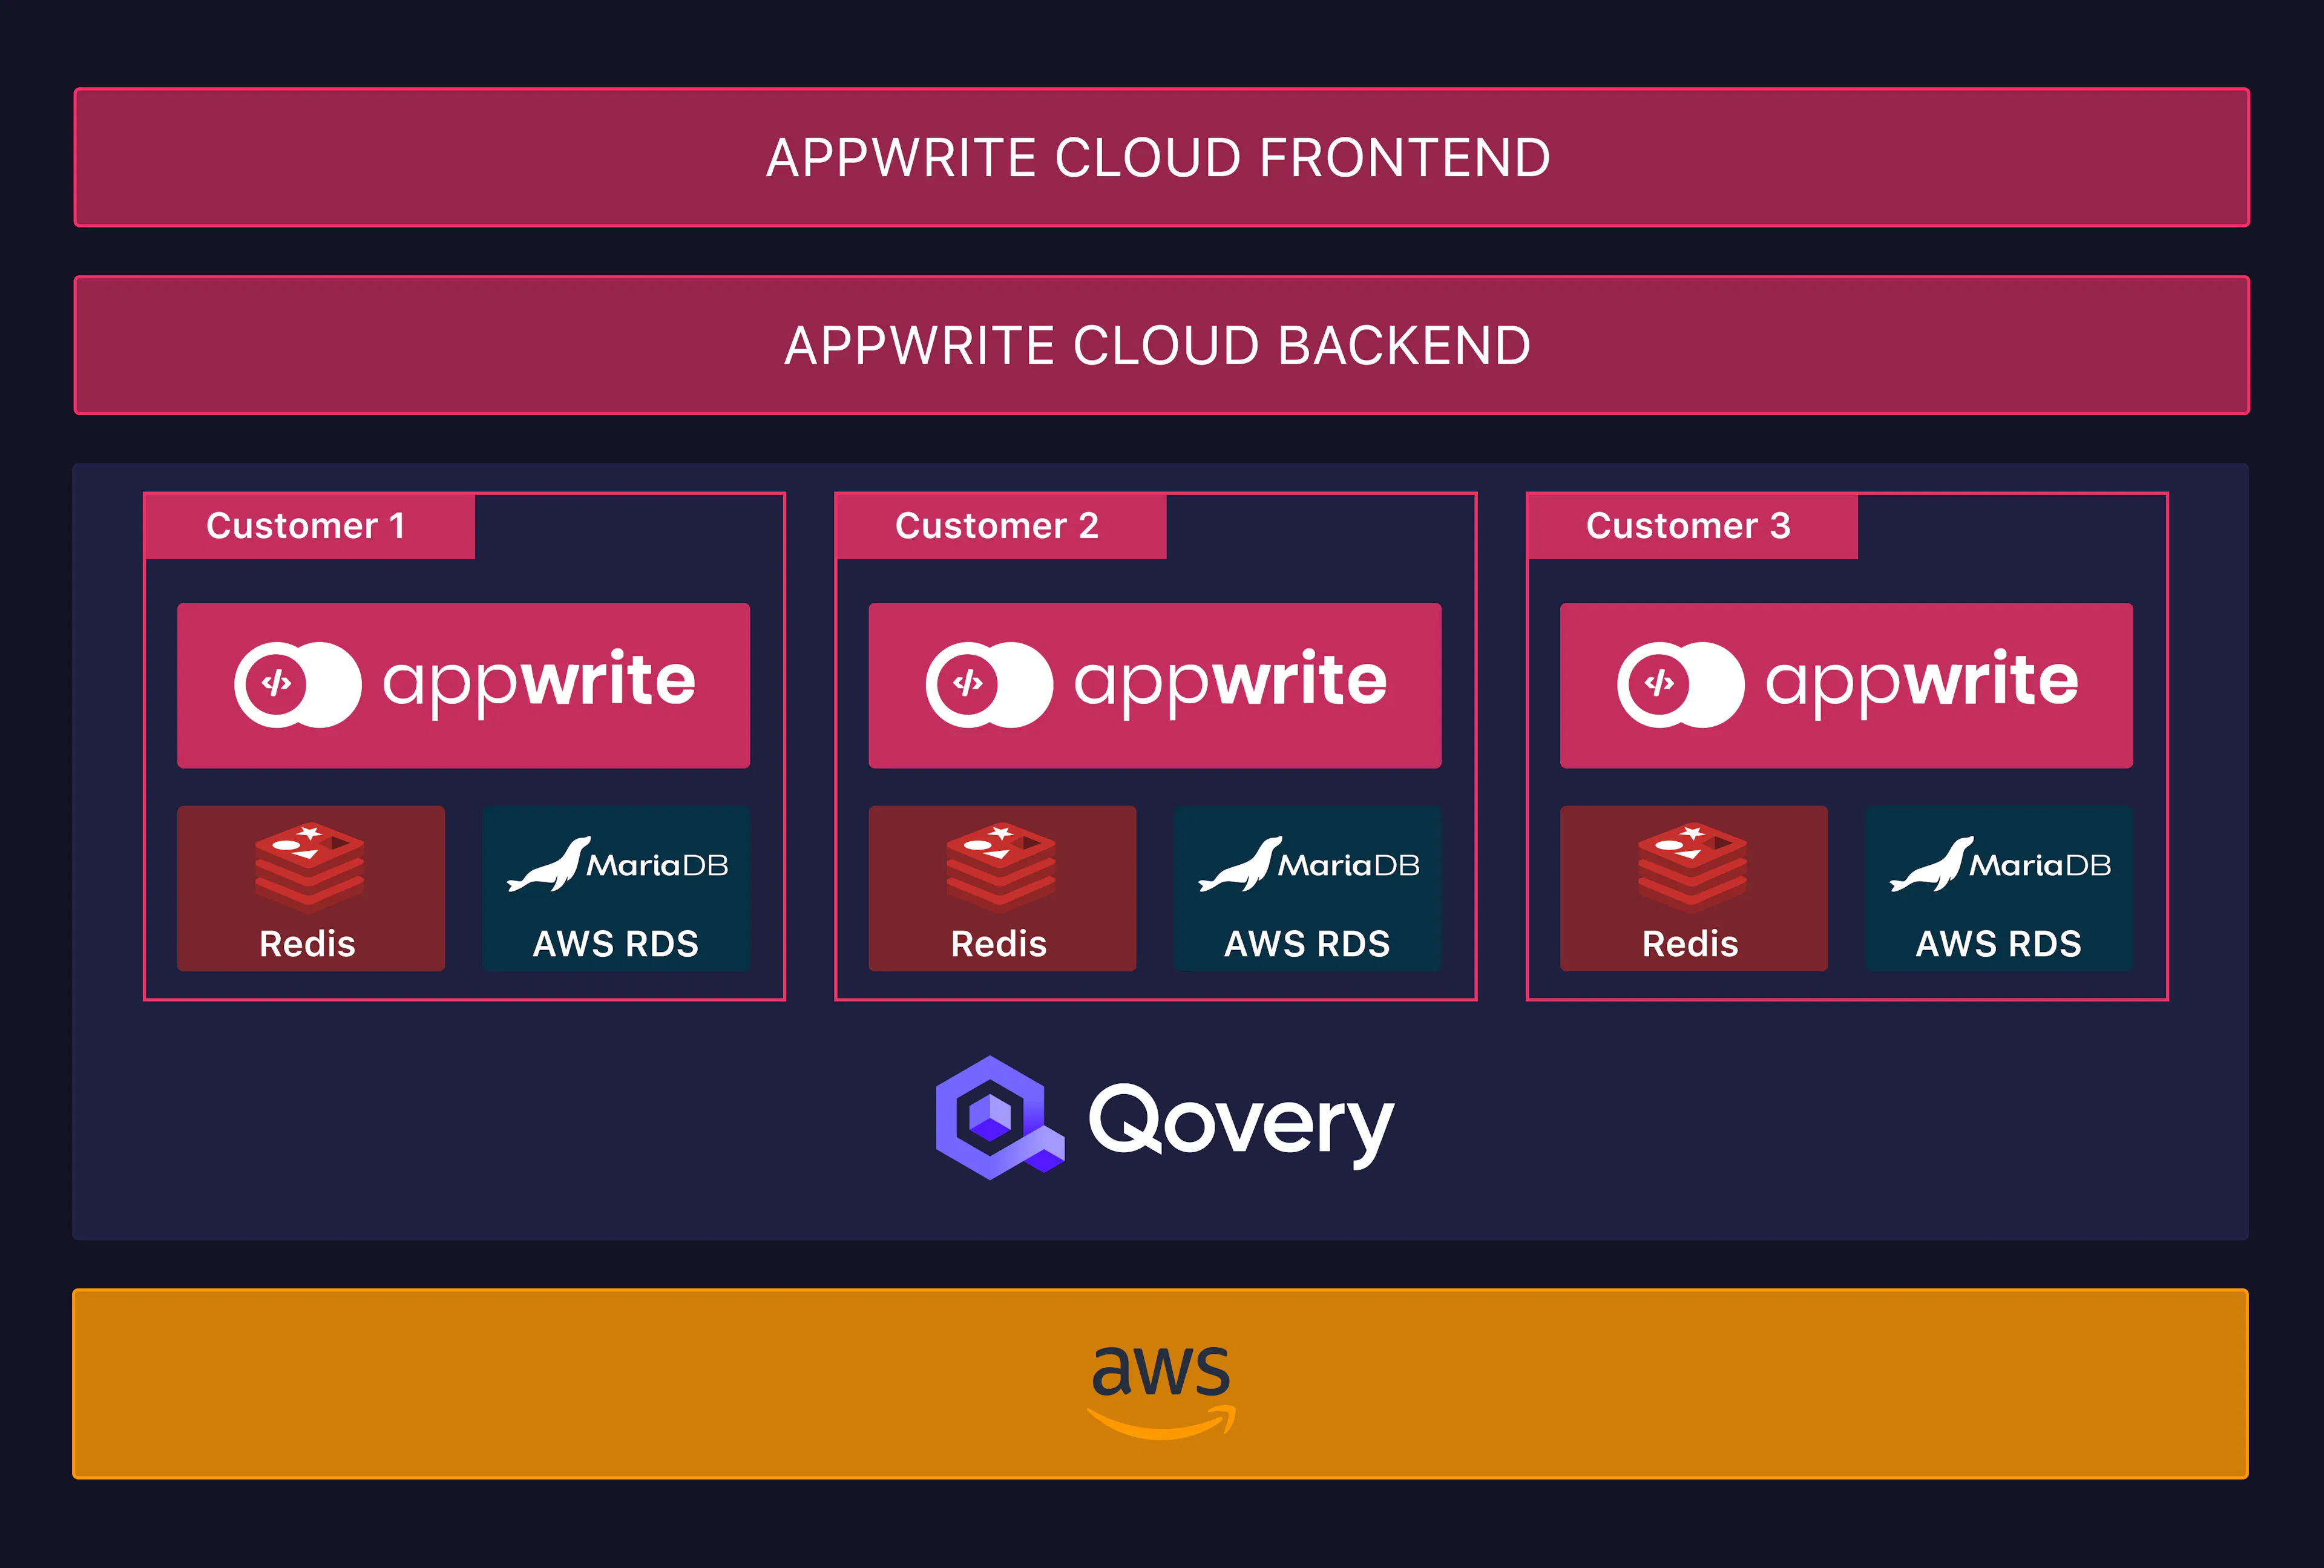Click the Redis text under Customer 2

coord(999,944)
